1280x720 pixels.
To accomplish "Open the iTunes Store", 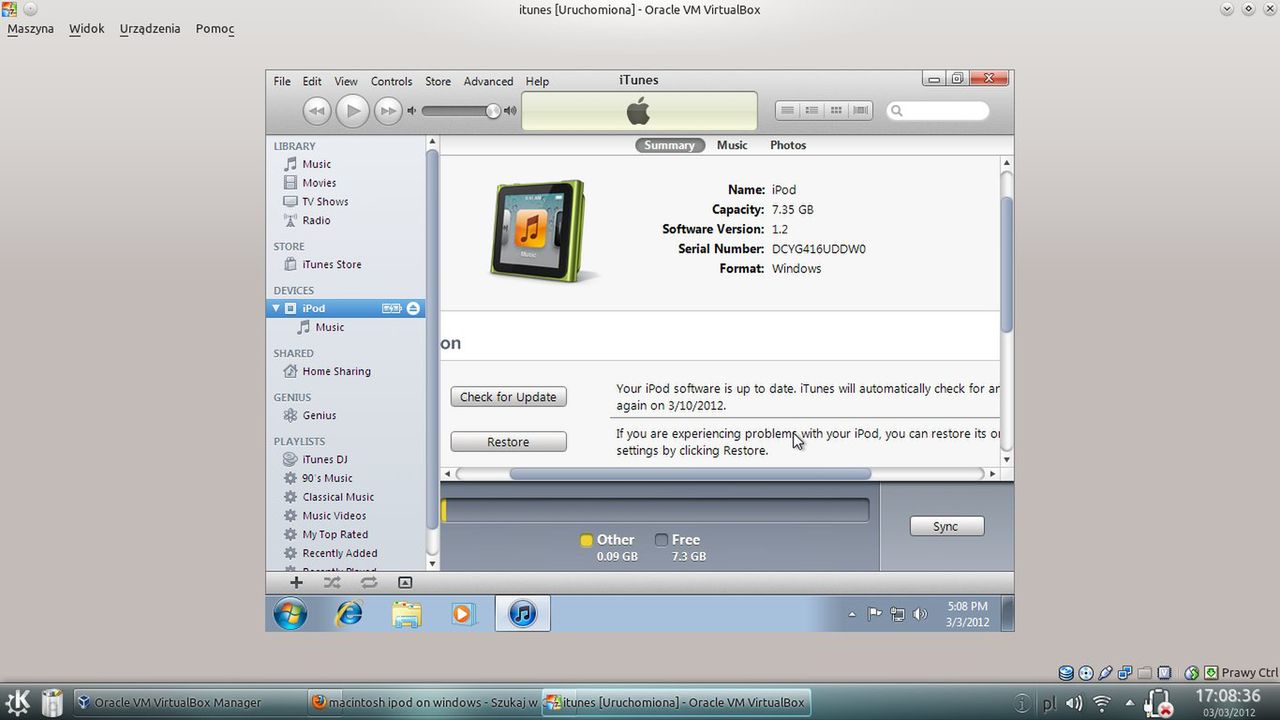I will (x=331, y=265).
